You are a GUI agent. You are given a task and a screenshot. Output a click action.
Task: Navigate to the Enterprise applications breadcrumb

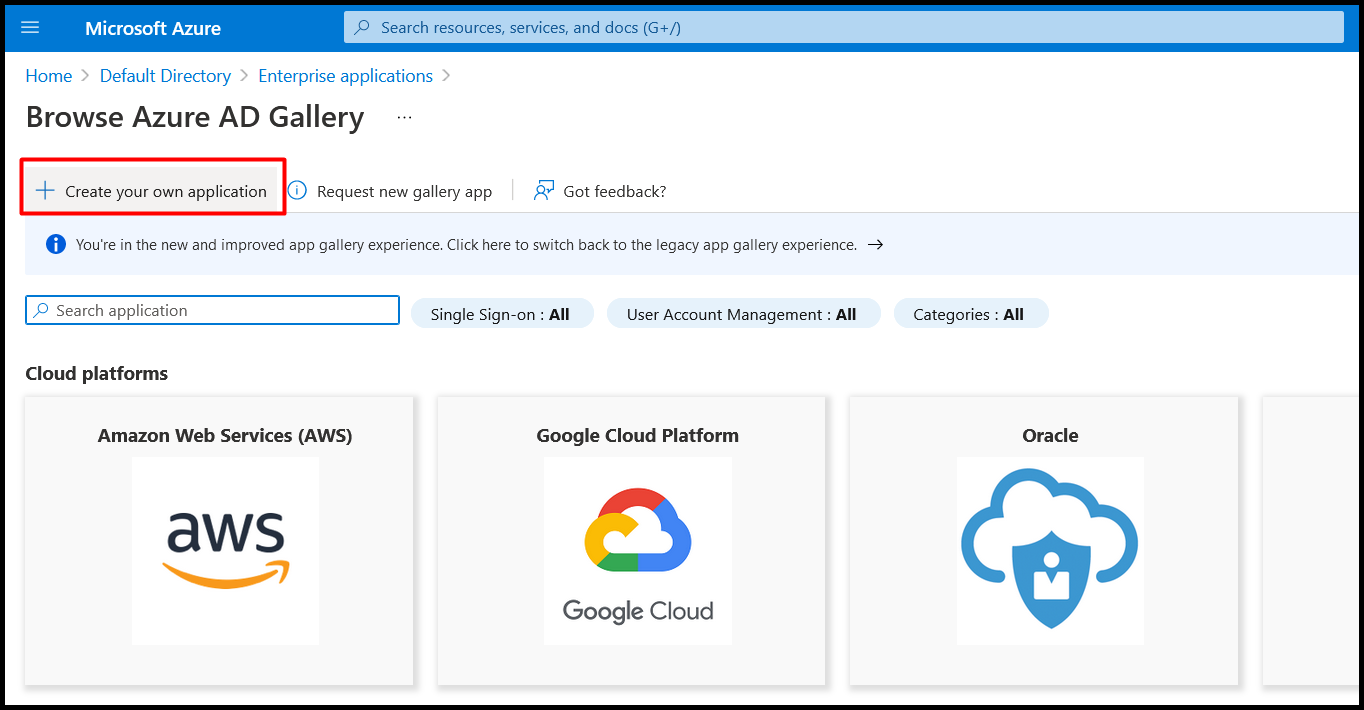[345, 76]
